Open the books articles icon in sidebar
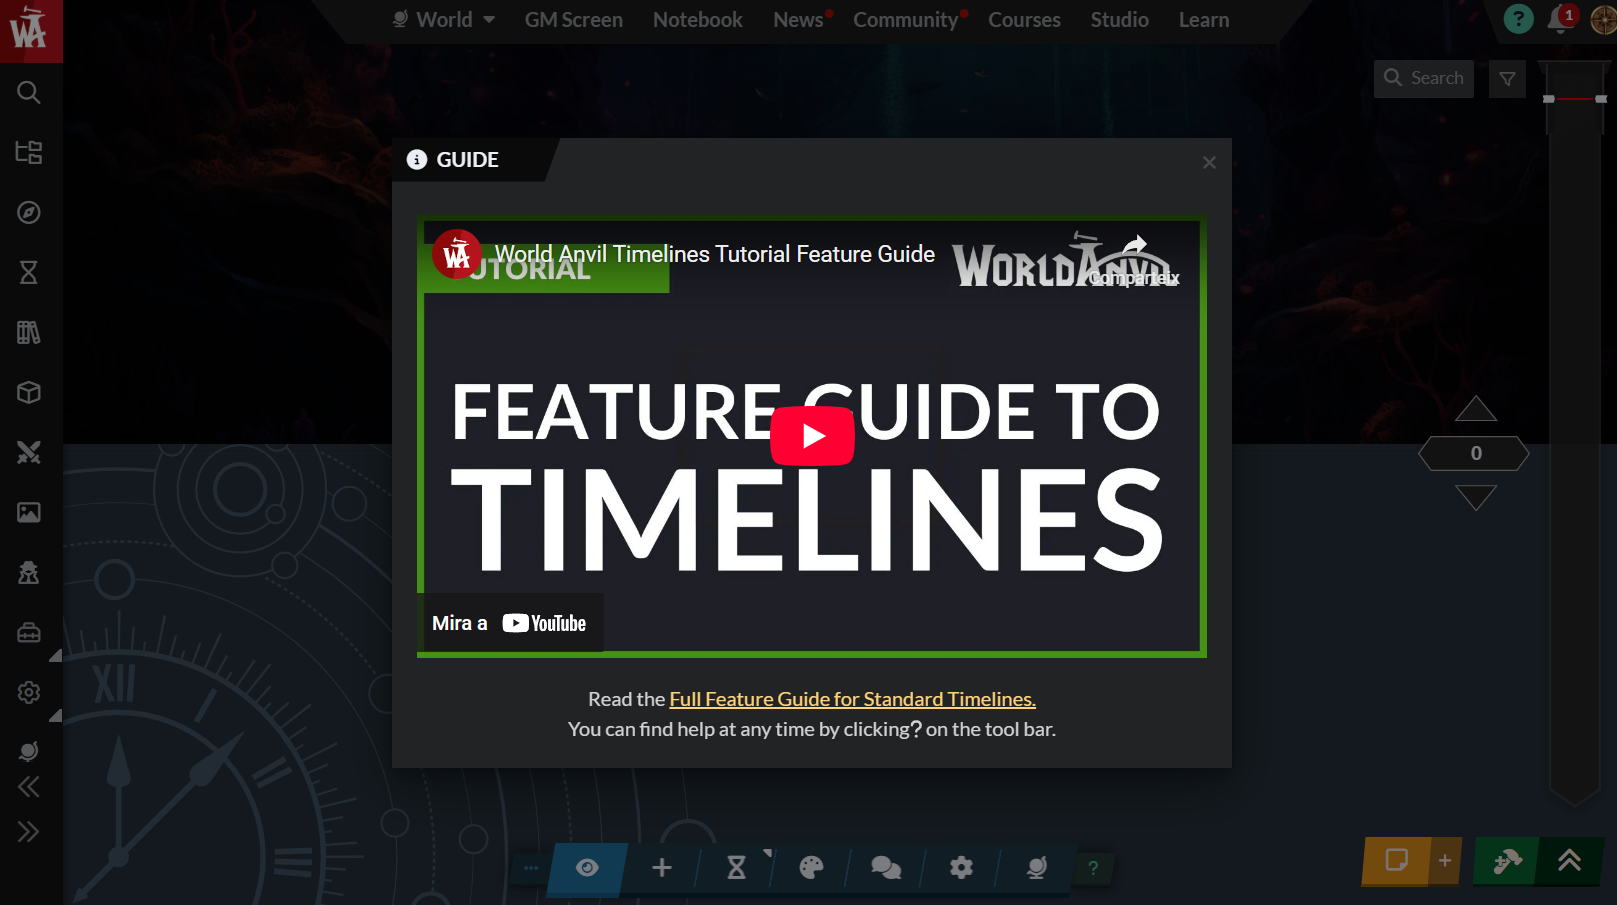Image resolution: width=1617 pixels, height=905 pixels. point(29,332)
